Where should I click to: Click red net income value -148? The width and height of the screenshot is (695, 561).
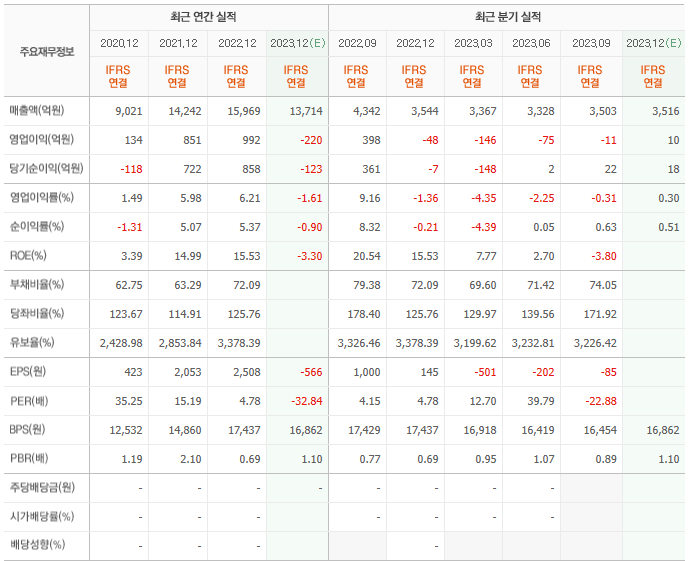(485, 169)
